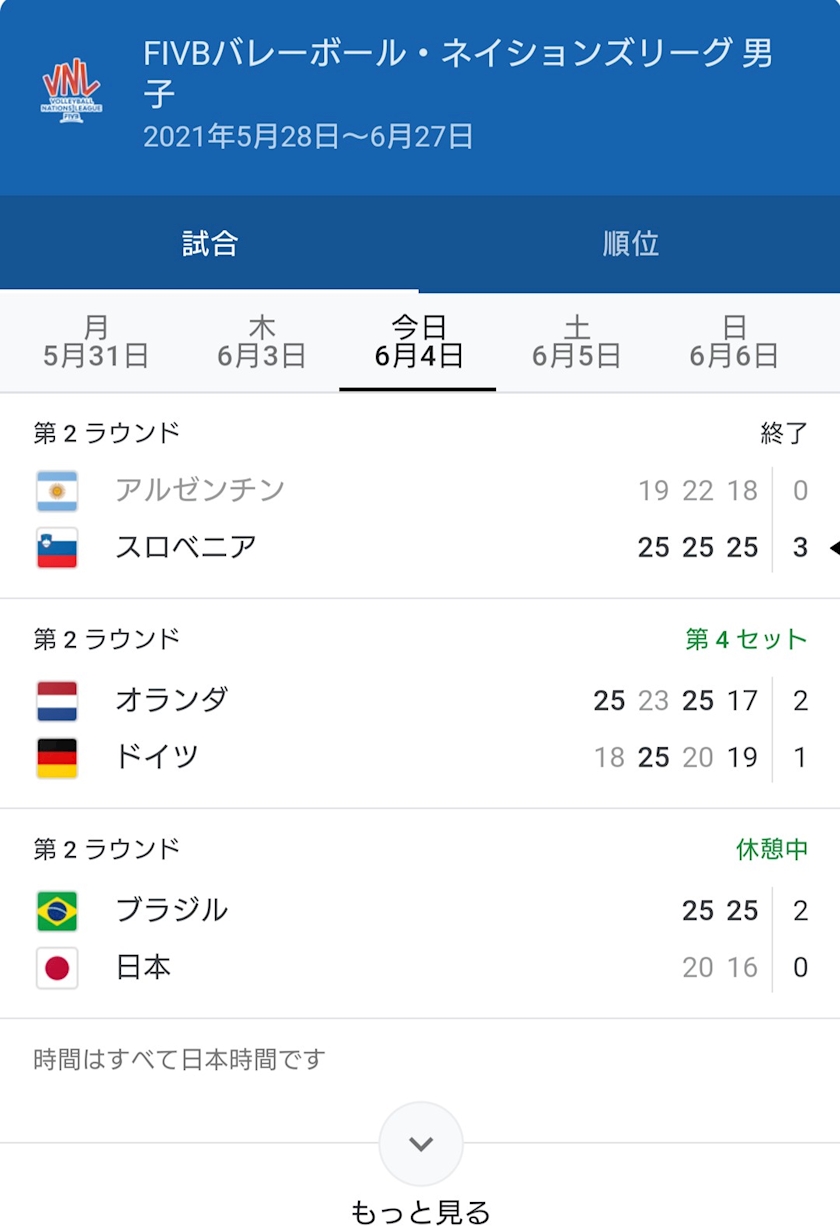Select the 月 5月31日 date tab
The width and height of the screenshot is (840, 1229).
click(96, 342)
